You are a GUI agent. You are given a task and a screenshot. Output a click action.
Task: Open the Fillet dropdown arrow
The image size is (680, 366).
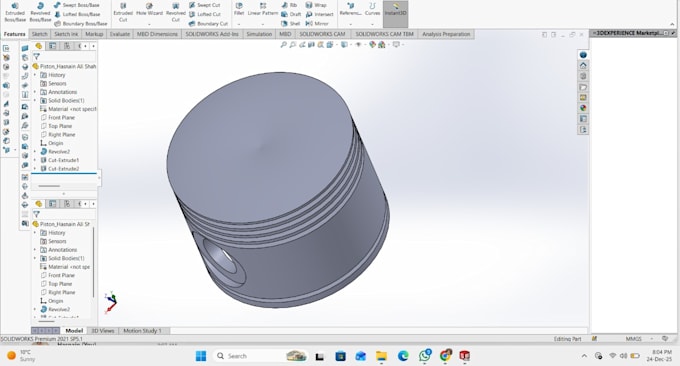239,24
